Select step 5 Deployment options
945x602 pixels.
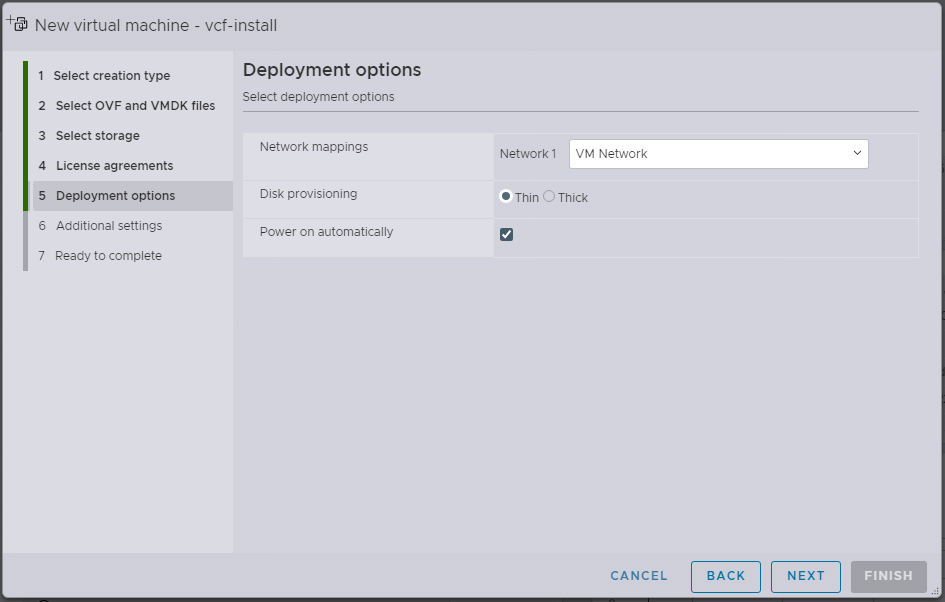coord(115,196)
